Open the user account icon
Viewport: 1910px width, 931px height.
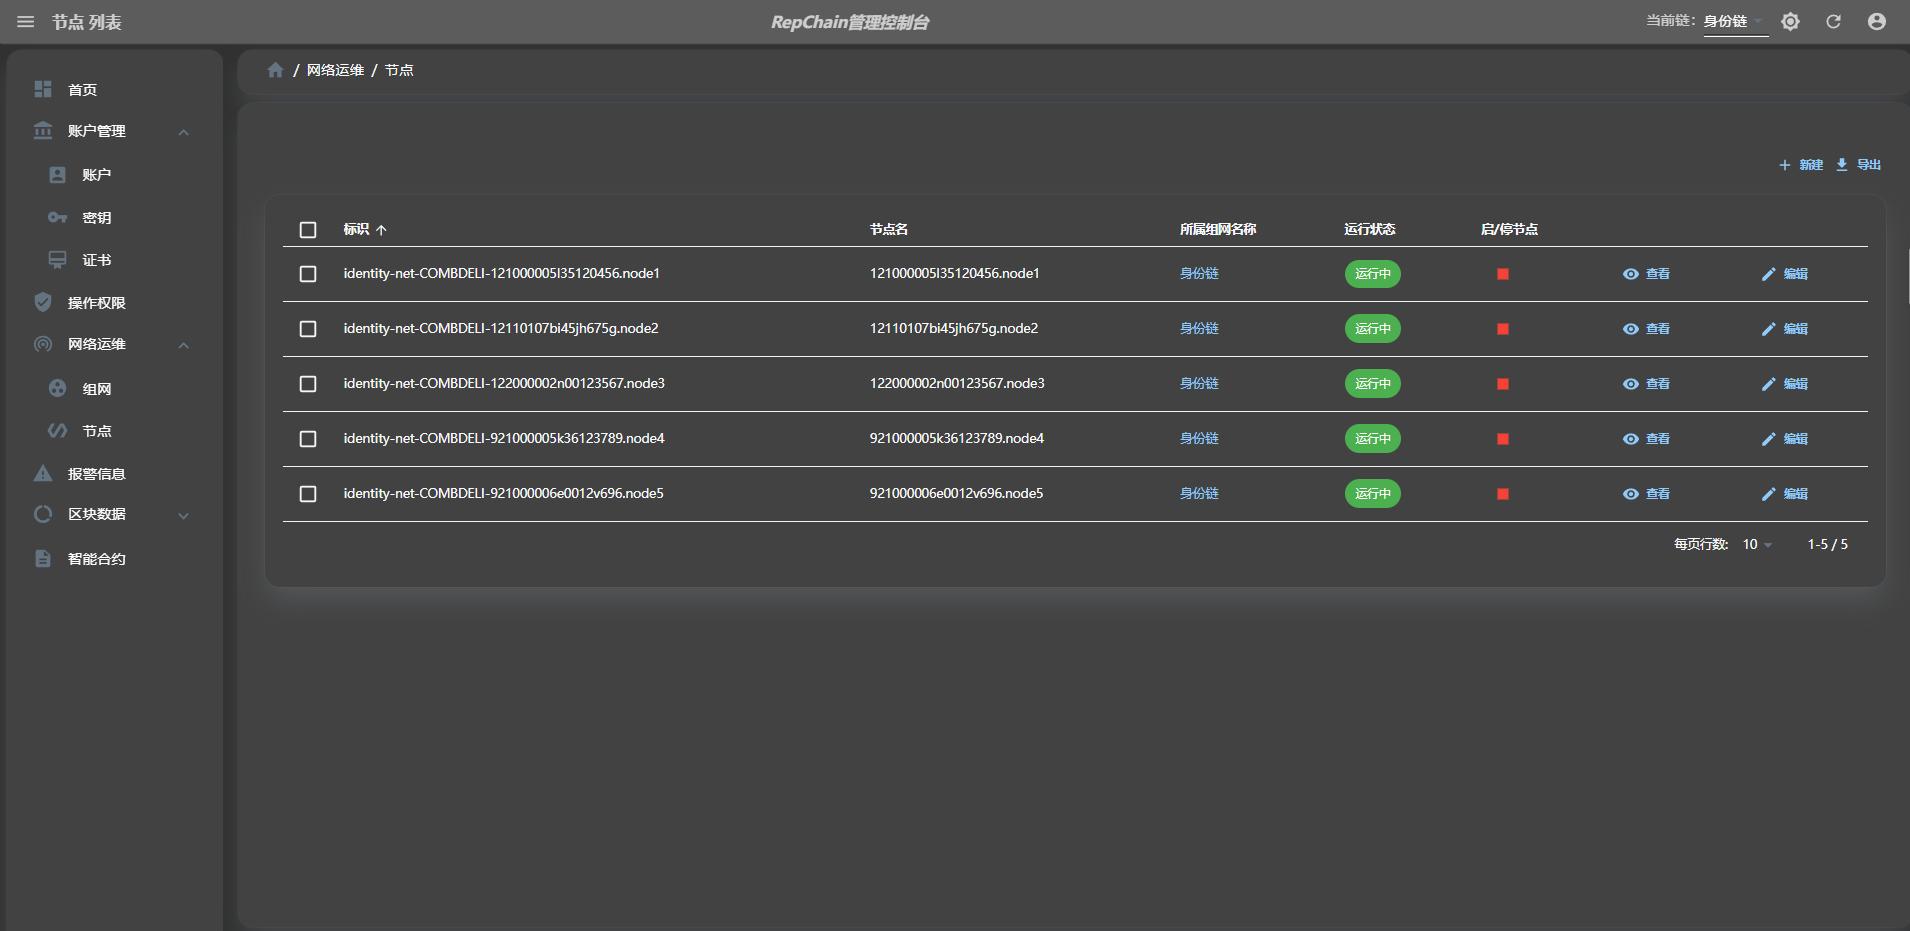tap(1877, 22)
